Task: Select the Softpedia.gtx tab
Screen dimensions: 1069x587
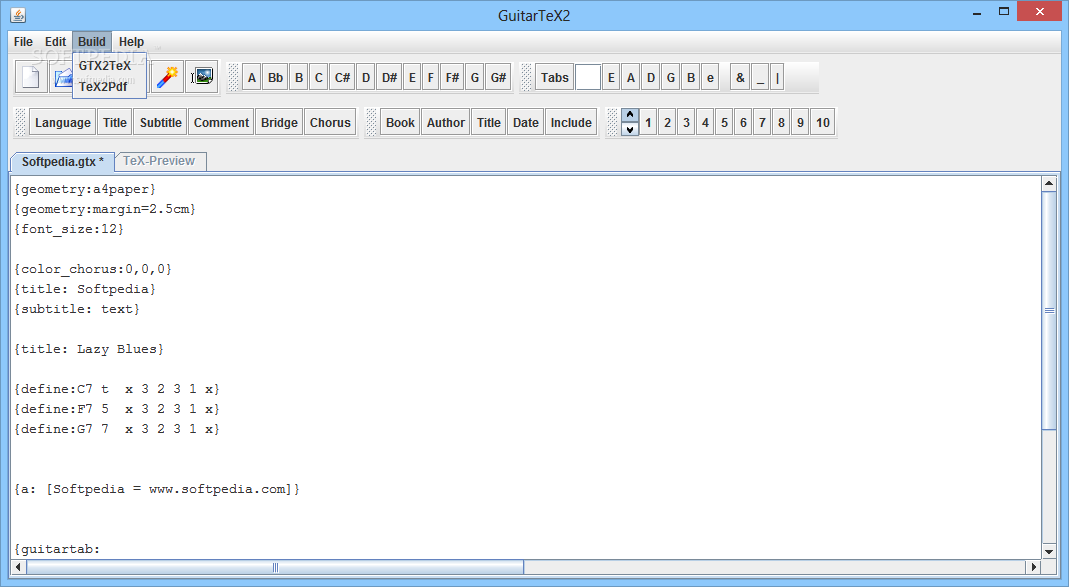Action: (x=62, y=162)
